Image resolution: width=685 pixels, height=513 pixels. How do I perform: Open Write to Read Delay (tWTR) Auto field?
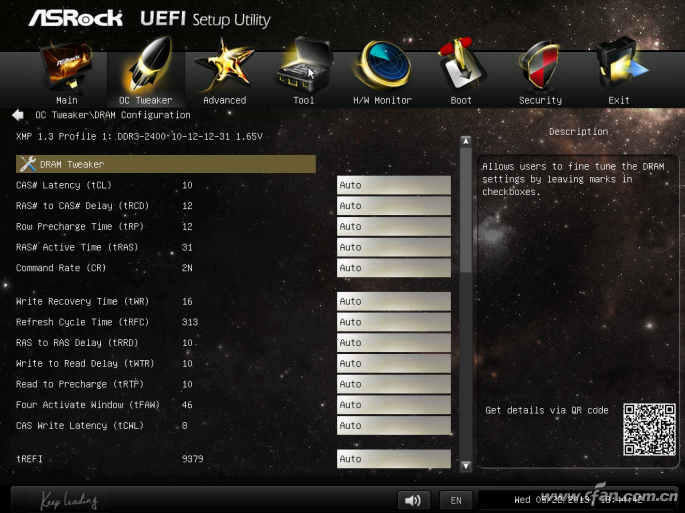[394, 364]
